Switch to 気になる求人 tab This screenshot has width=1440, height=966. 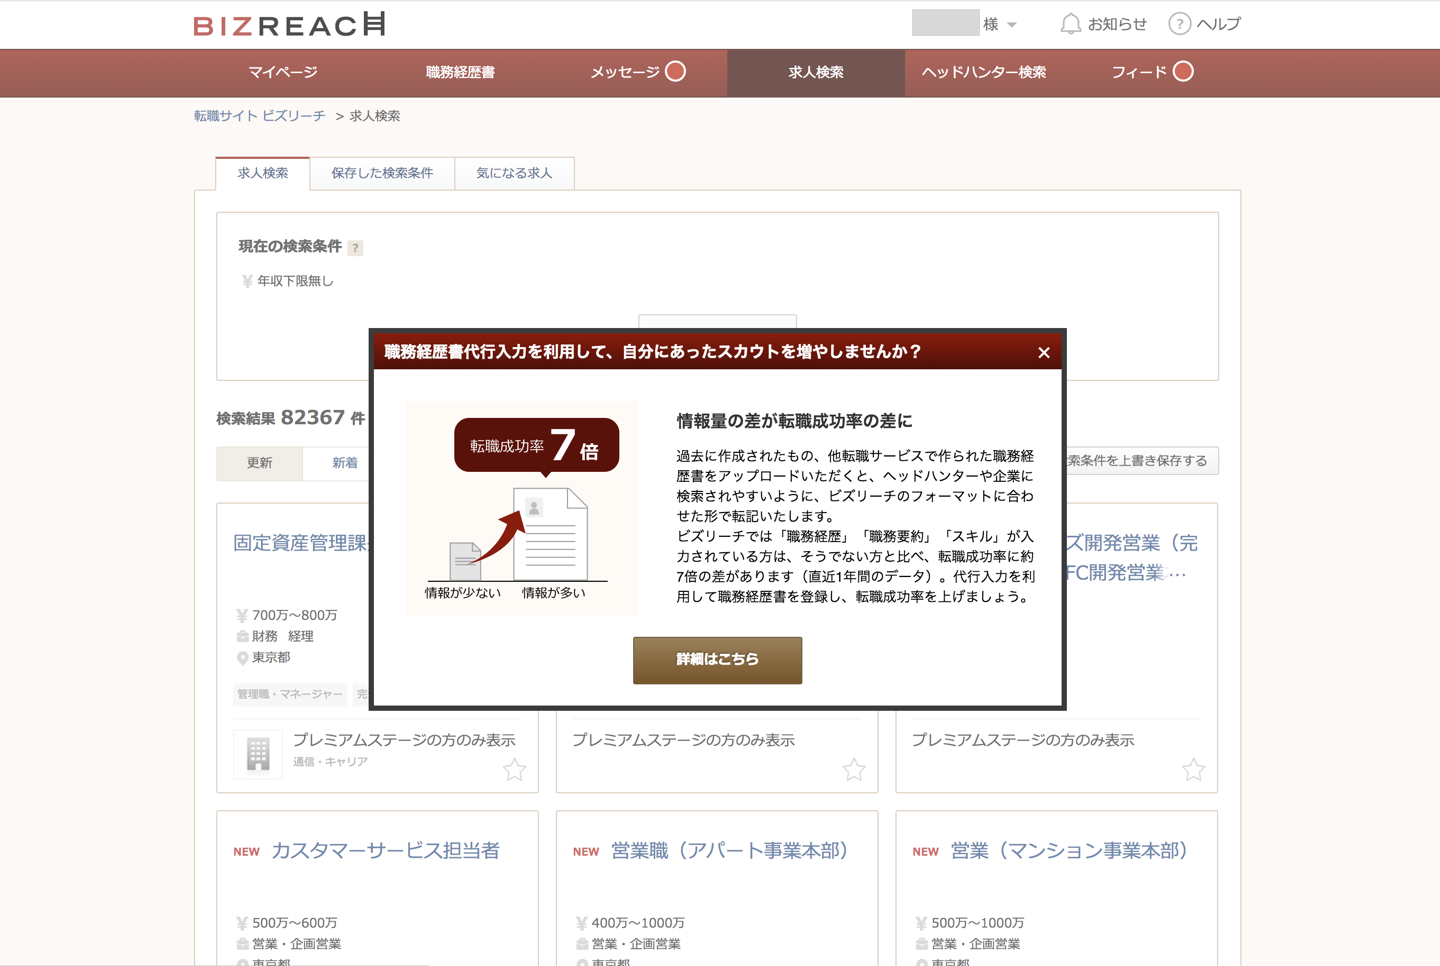point(514,173)
